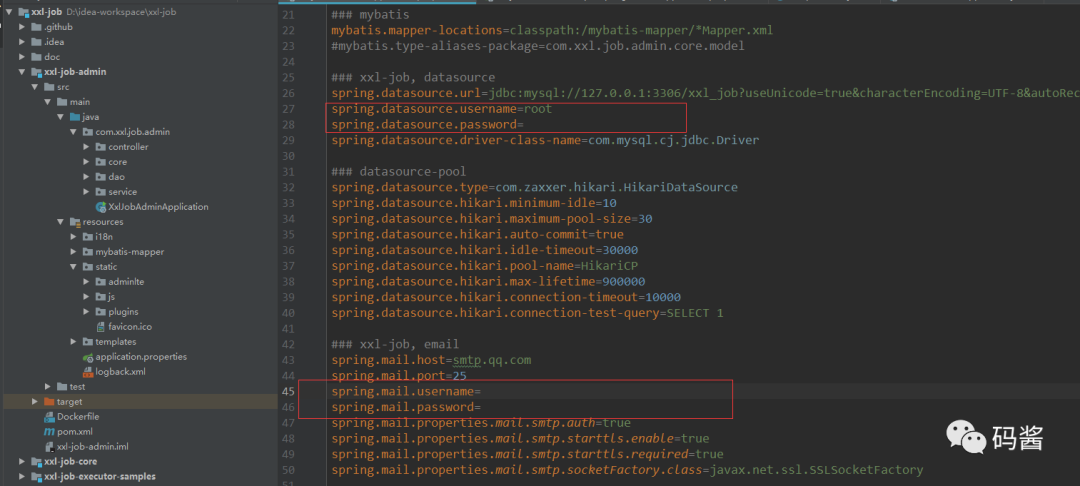Click the 'spring.datasource.password=' line
The width and height of the screenshot is (1080, 486).
(427, 125)
